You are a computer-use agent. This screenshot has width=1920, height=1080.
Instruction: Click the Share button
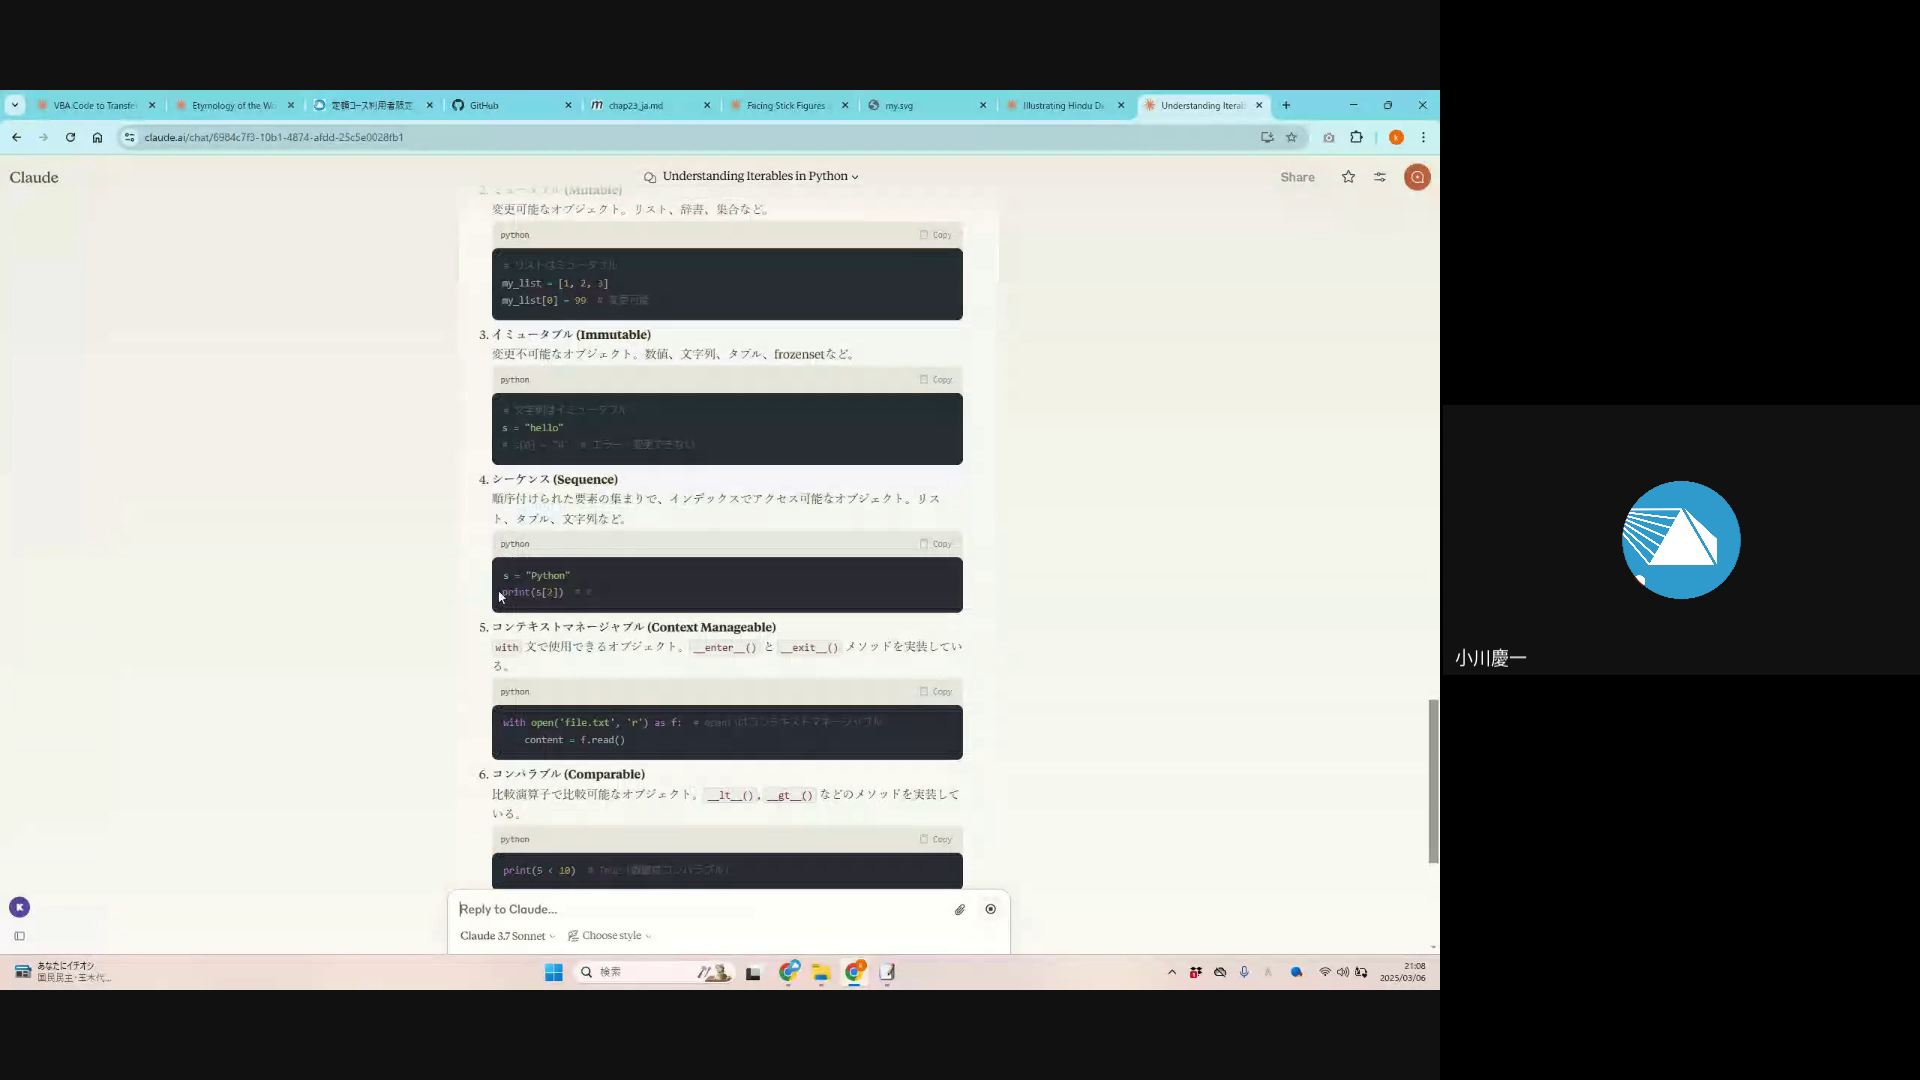pos(1297,177)
